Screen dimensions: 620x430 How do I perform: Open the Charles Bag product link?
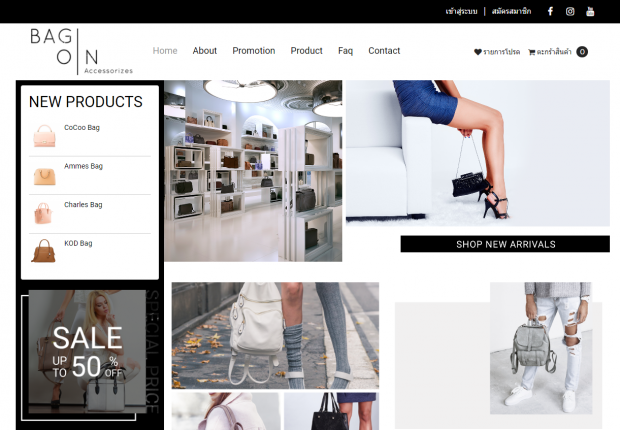click(83, 205)
